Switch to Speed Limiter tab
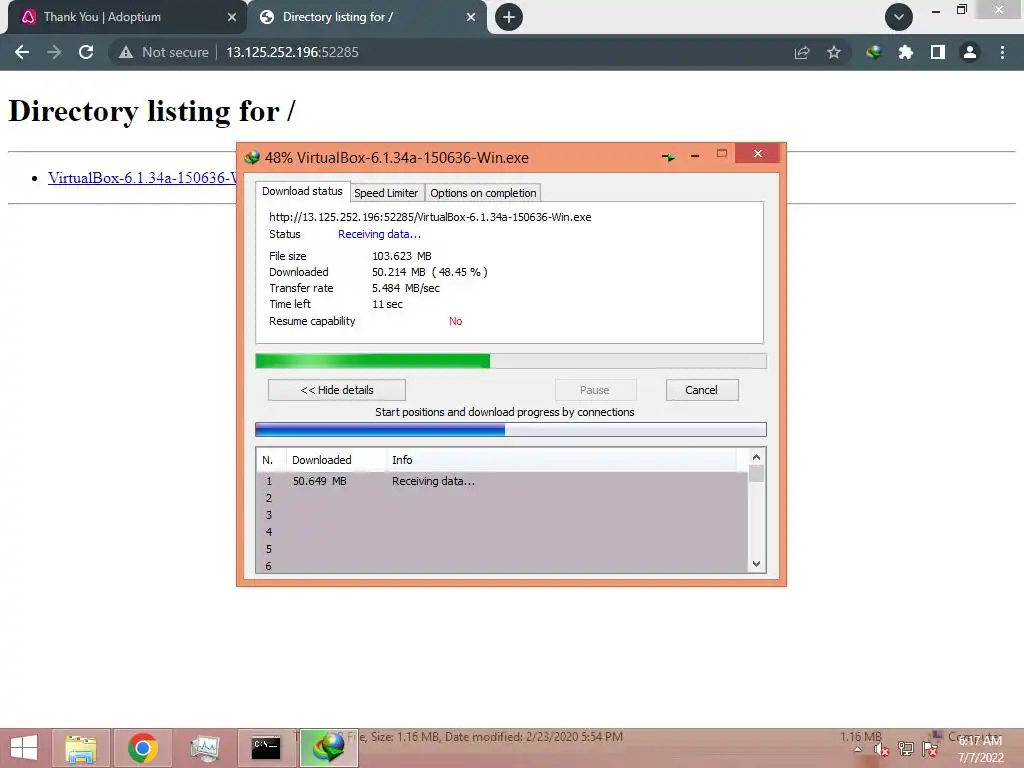Image resolution: width=1024 pixels, height=768 pixels. click(386, 193)
